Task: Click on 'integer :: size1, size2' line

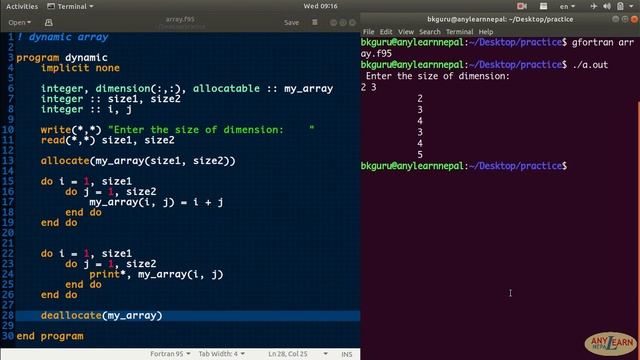Action: tap(110, 99)
